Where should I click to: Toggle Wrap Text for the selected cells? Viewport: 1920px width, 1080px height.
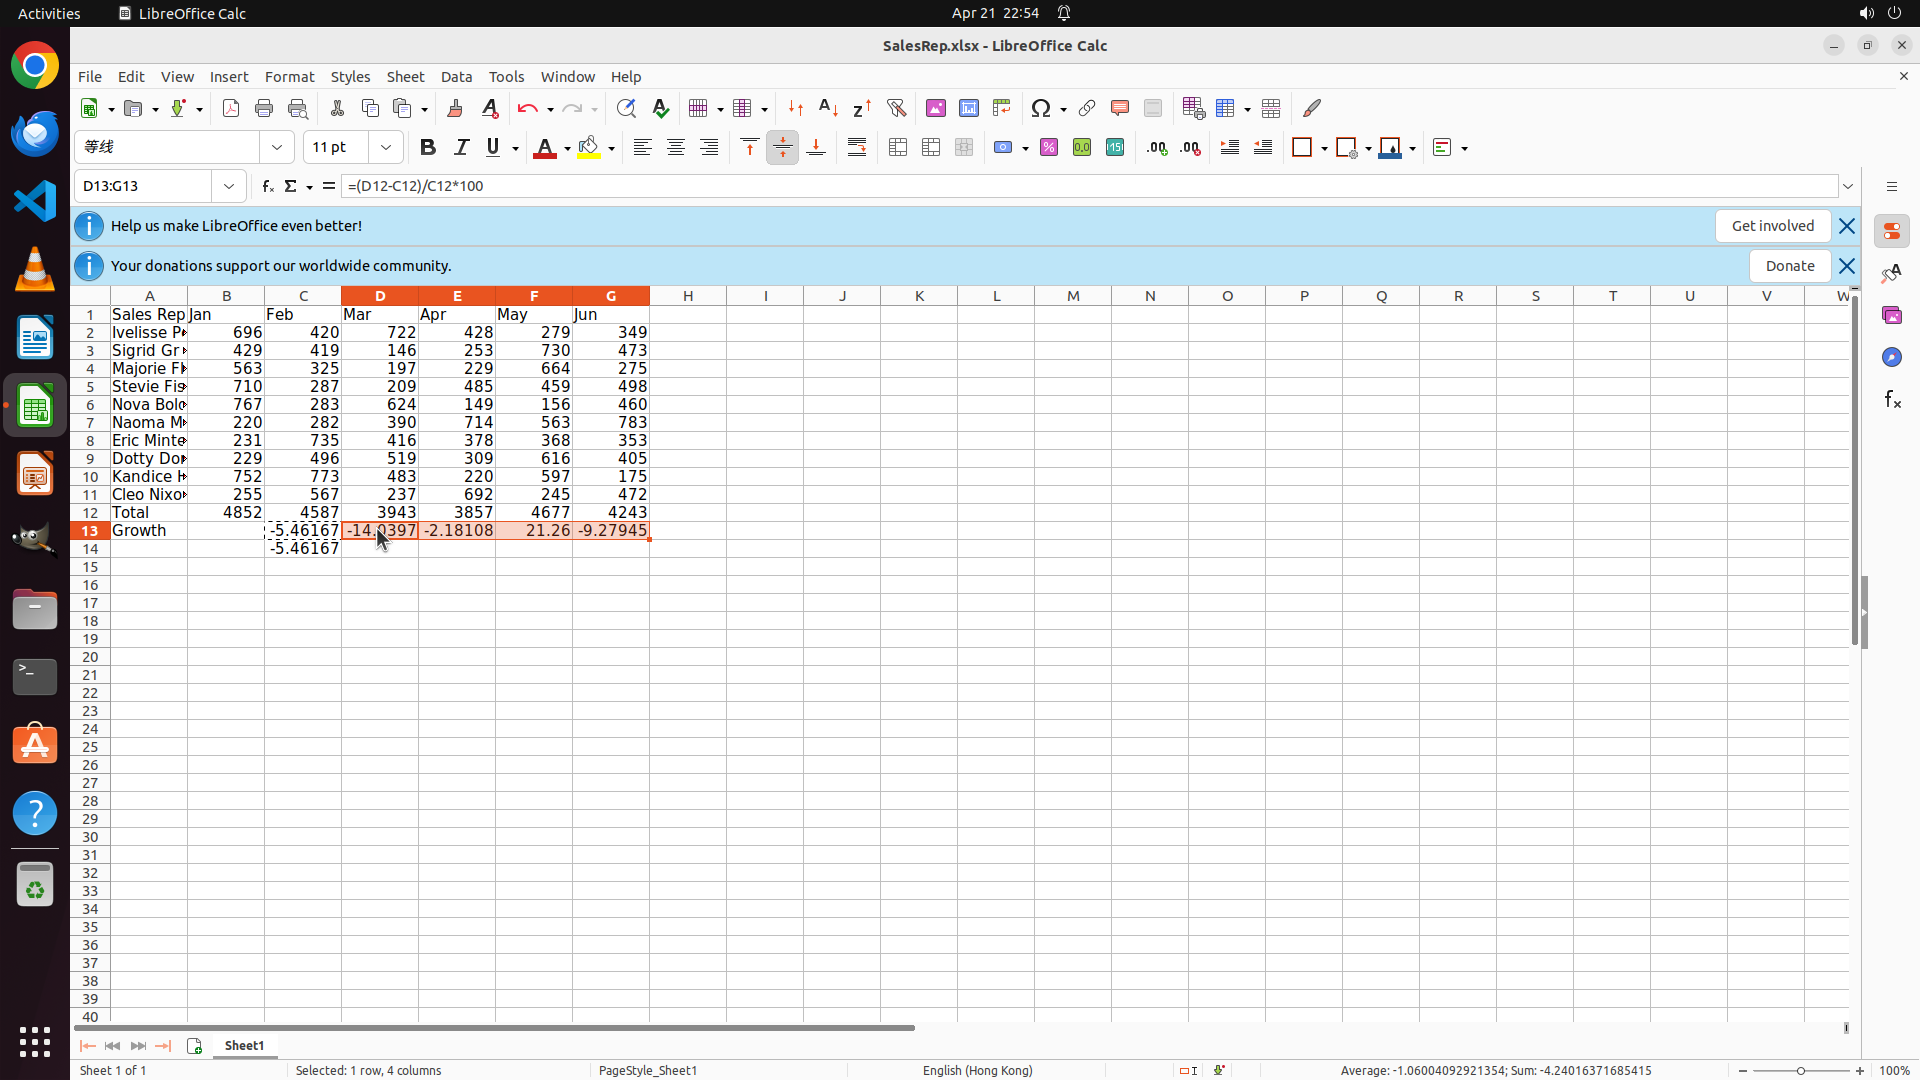(x=857, y=148)
